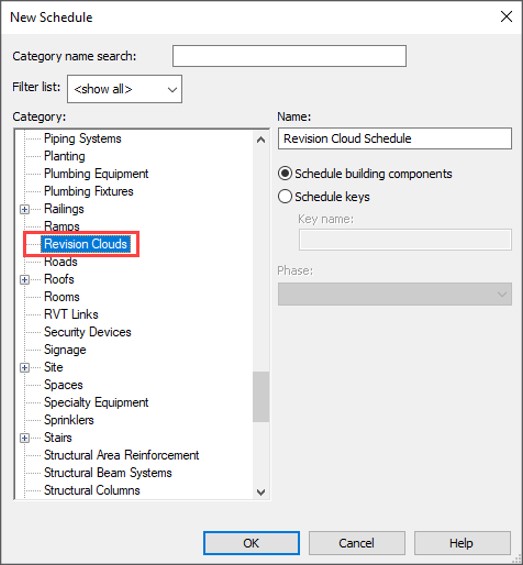Image resolution: width=523 pixels, height=565 pixels.
Task: Expand the Site category node
Action: [25, 368]
